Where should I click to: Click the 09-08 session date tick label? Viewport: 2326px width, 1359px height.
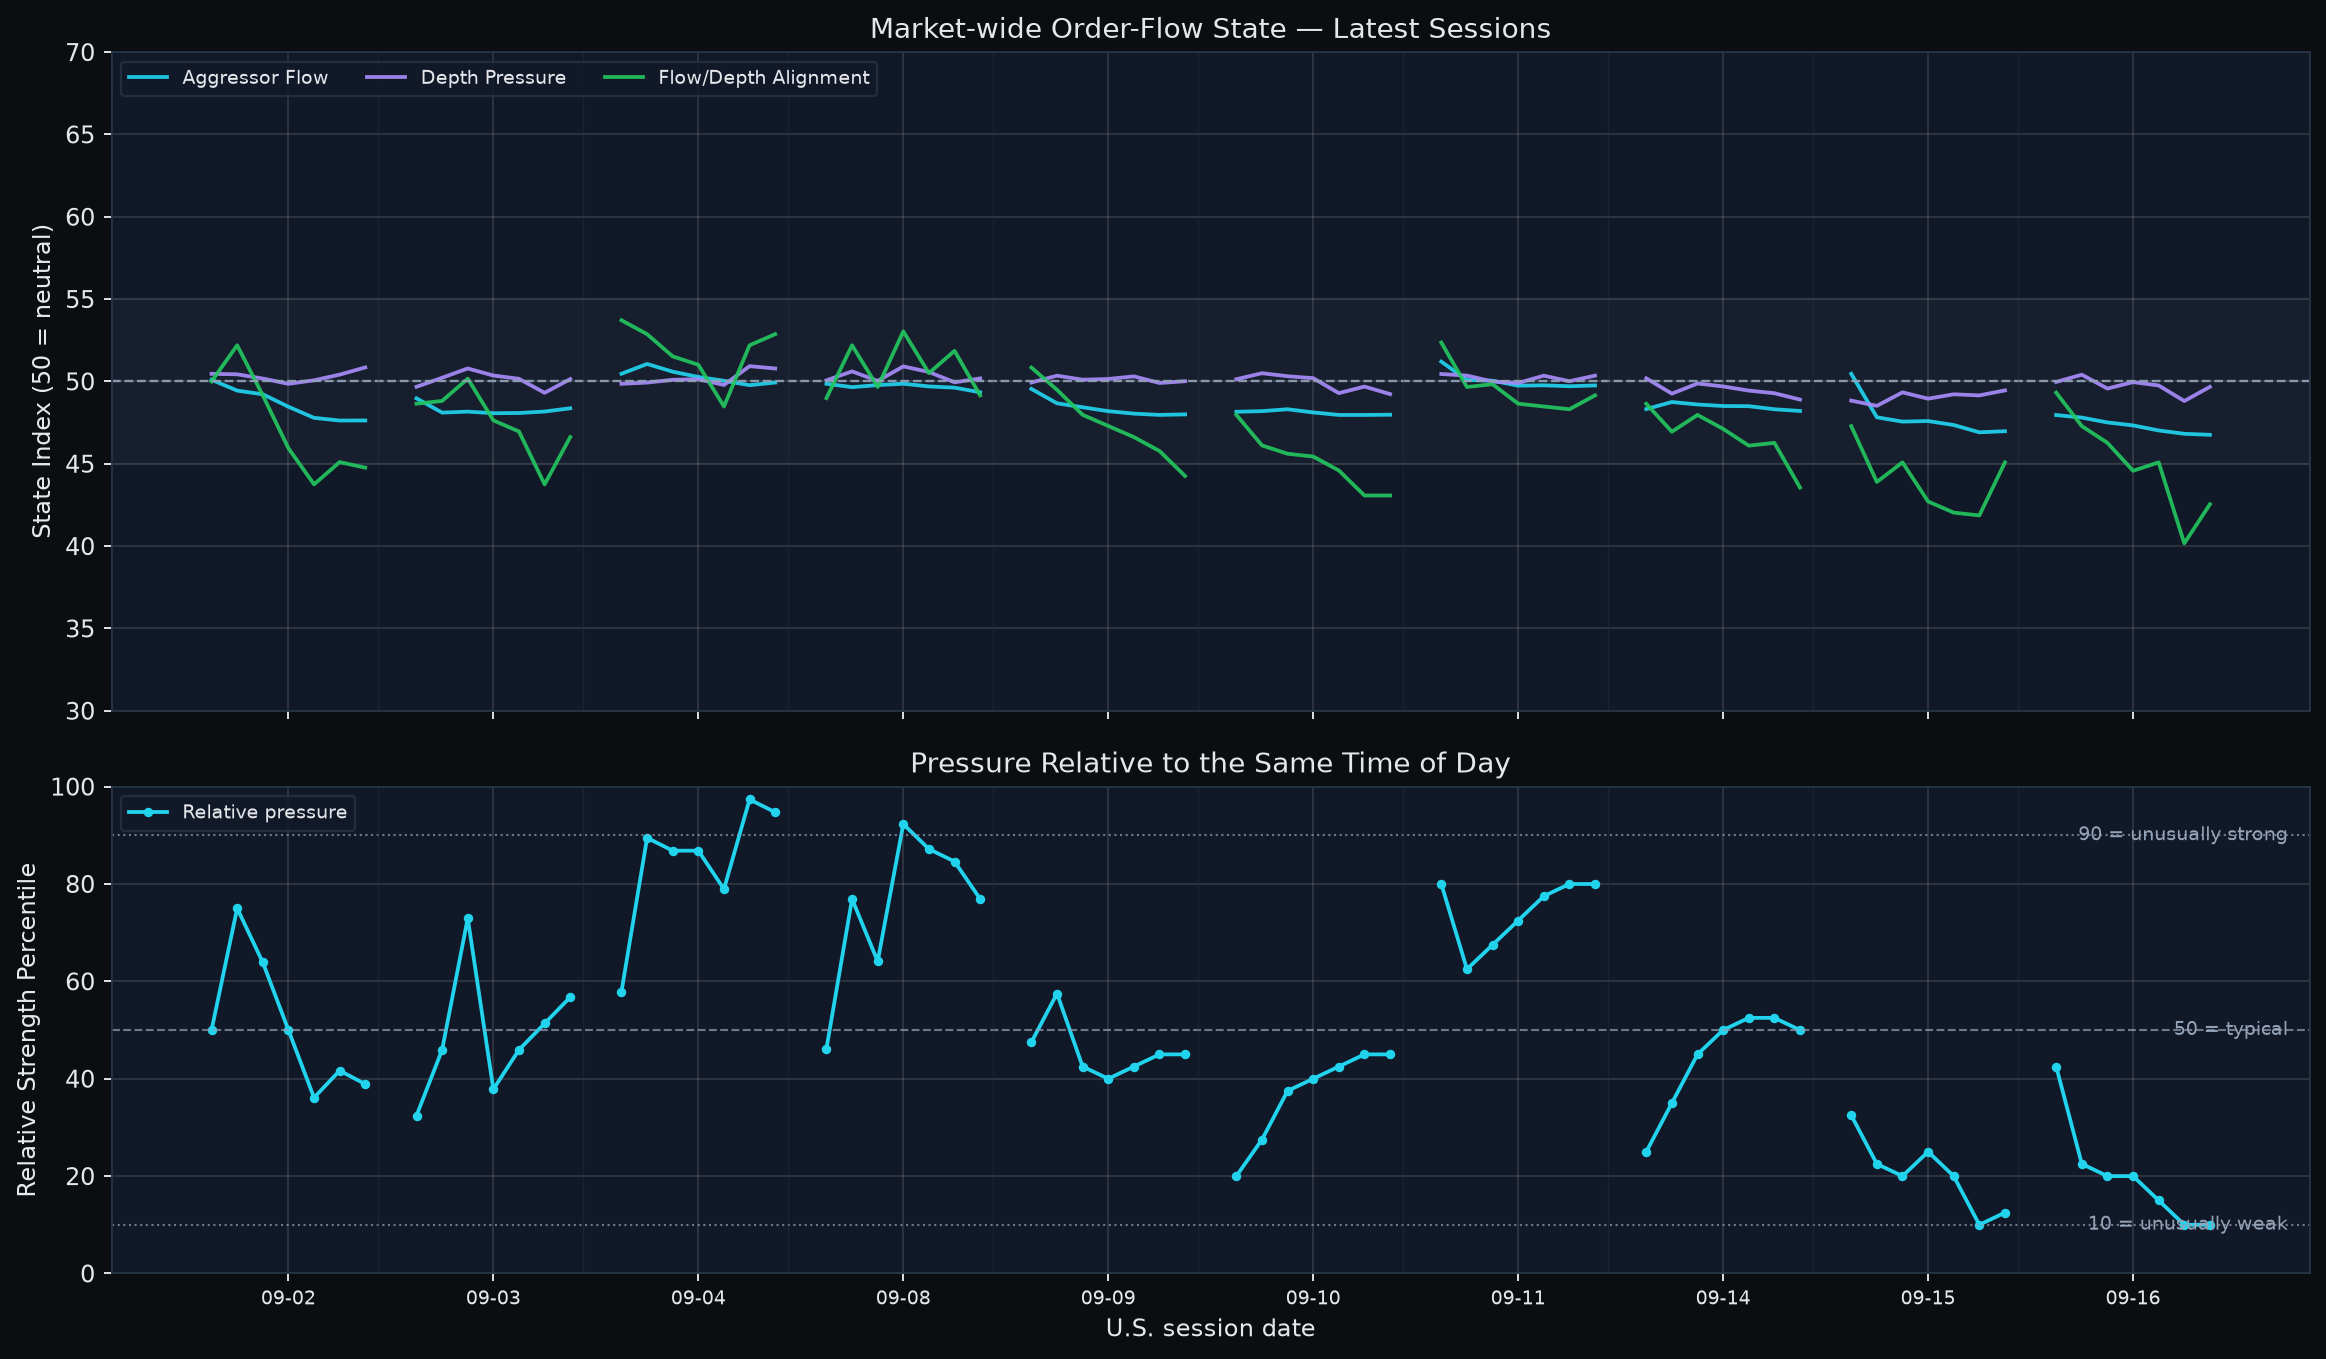[903, 1299]
